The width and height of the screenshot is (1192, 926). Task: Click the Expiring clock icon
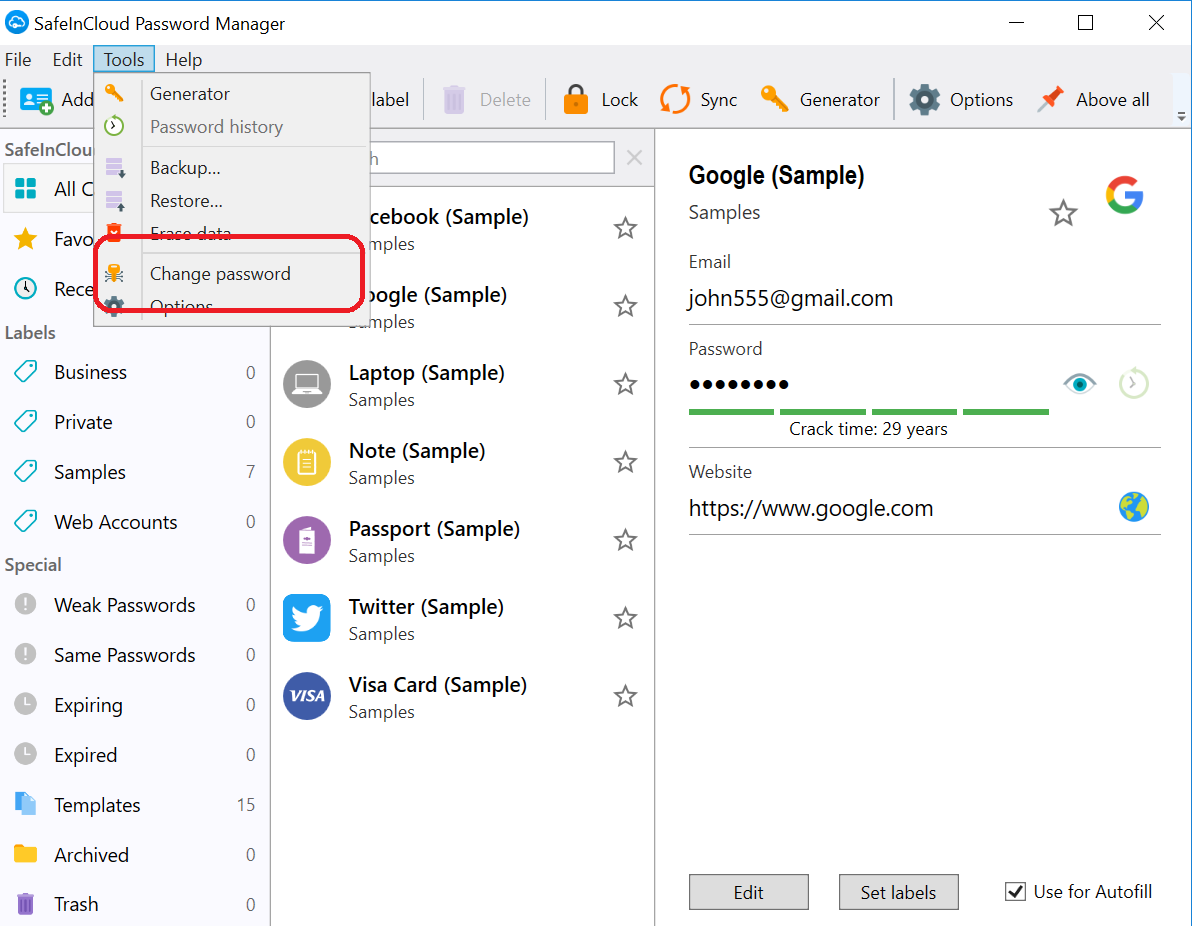[26, 704]
